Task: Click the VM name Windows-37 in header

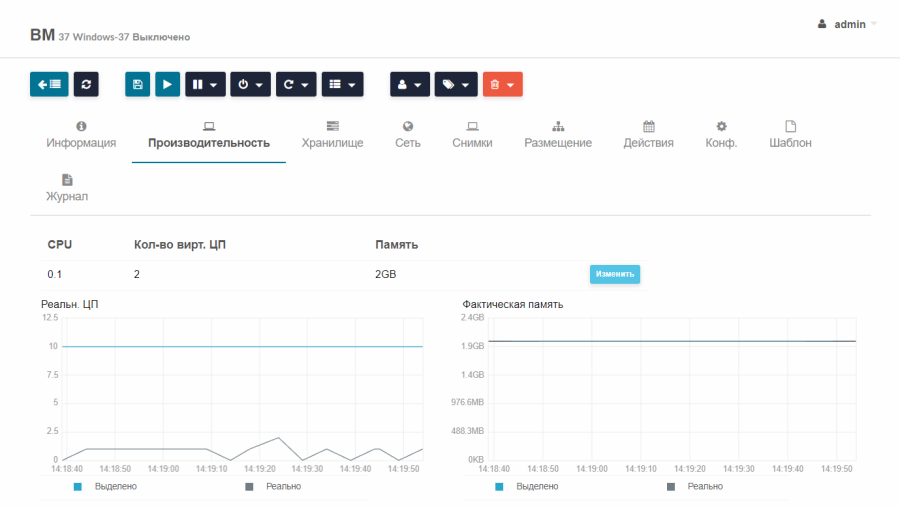Action: tap(101, 37)
